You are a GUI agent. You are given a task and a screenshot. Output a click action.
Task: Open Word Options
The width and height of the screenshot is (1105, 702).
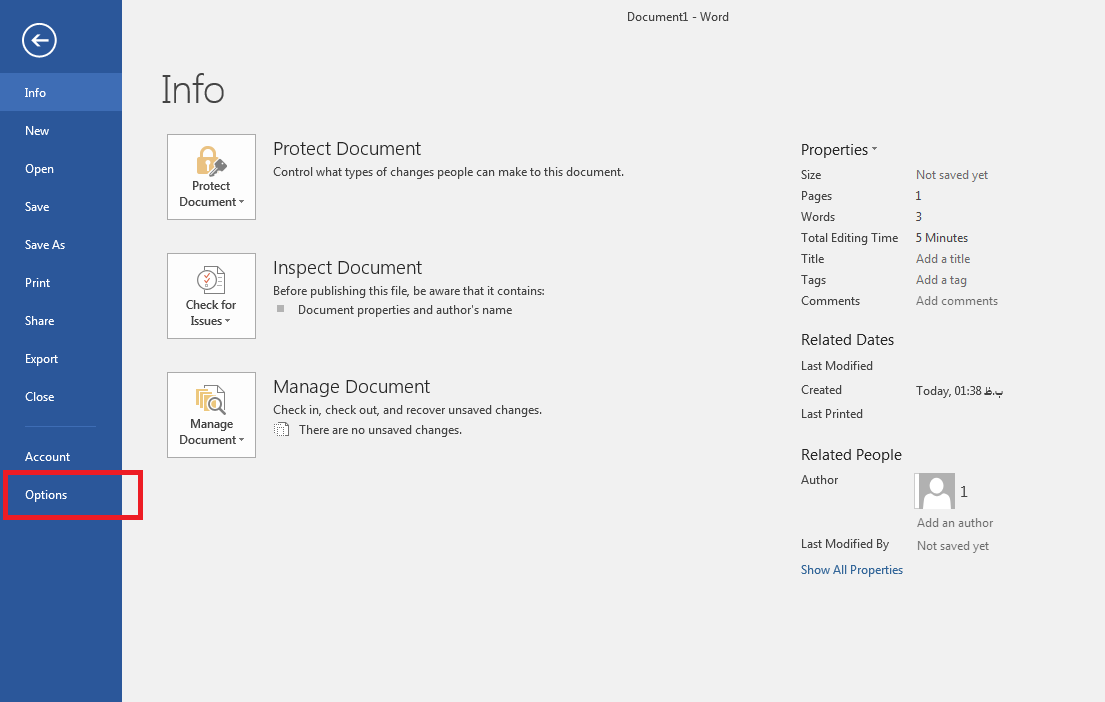61,495
